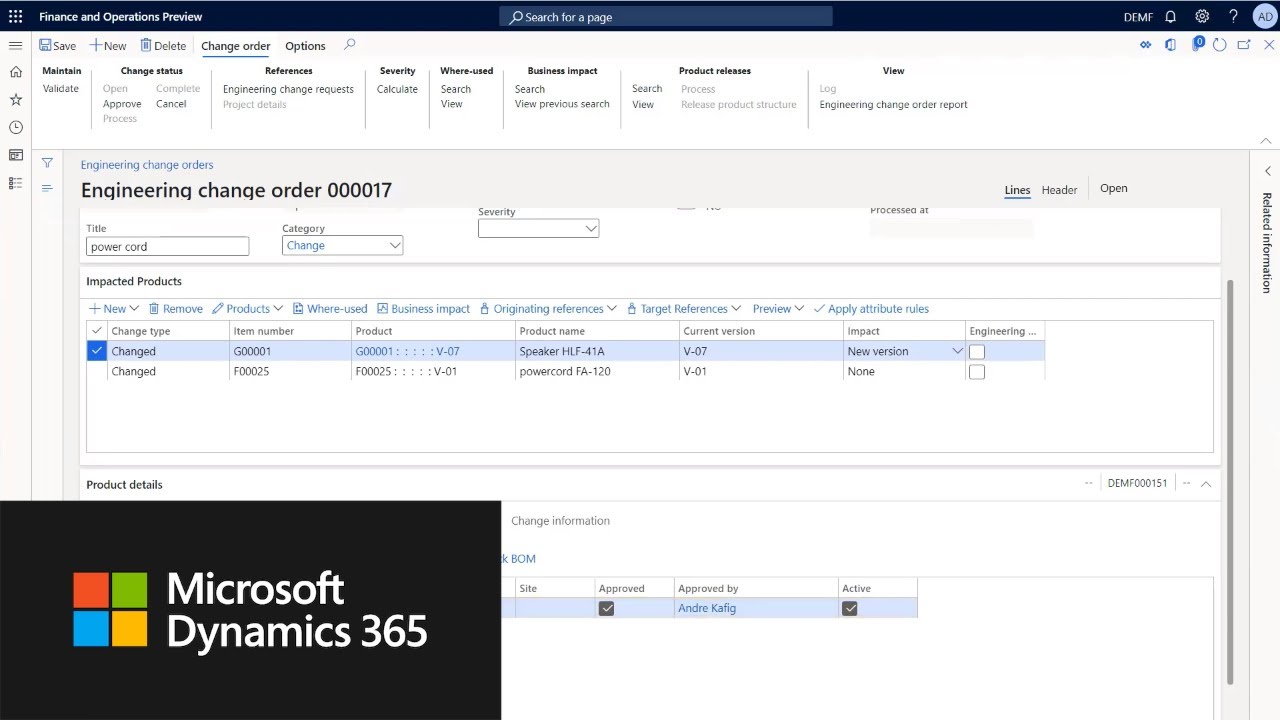
Task: Open the Change information tab
Action: [560, 521]
